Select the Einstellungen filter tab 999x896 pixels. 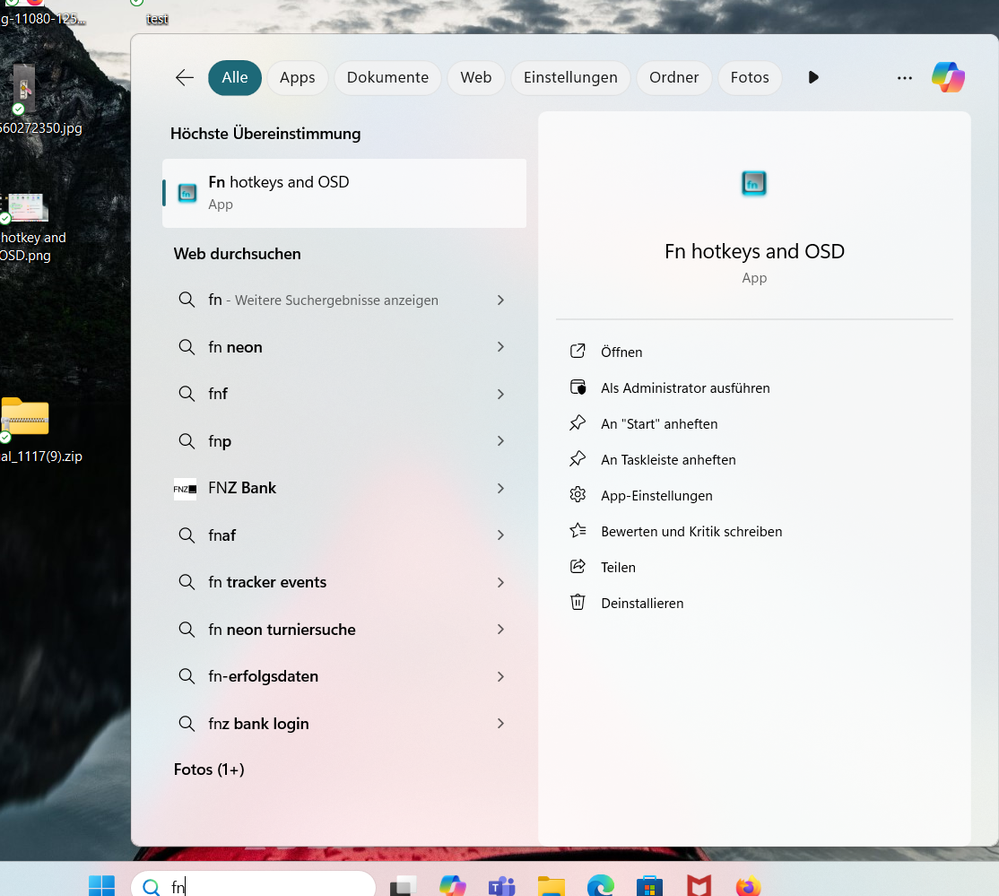pos(570,78)
